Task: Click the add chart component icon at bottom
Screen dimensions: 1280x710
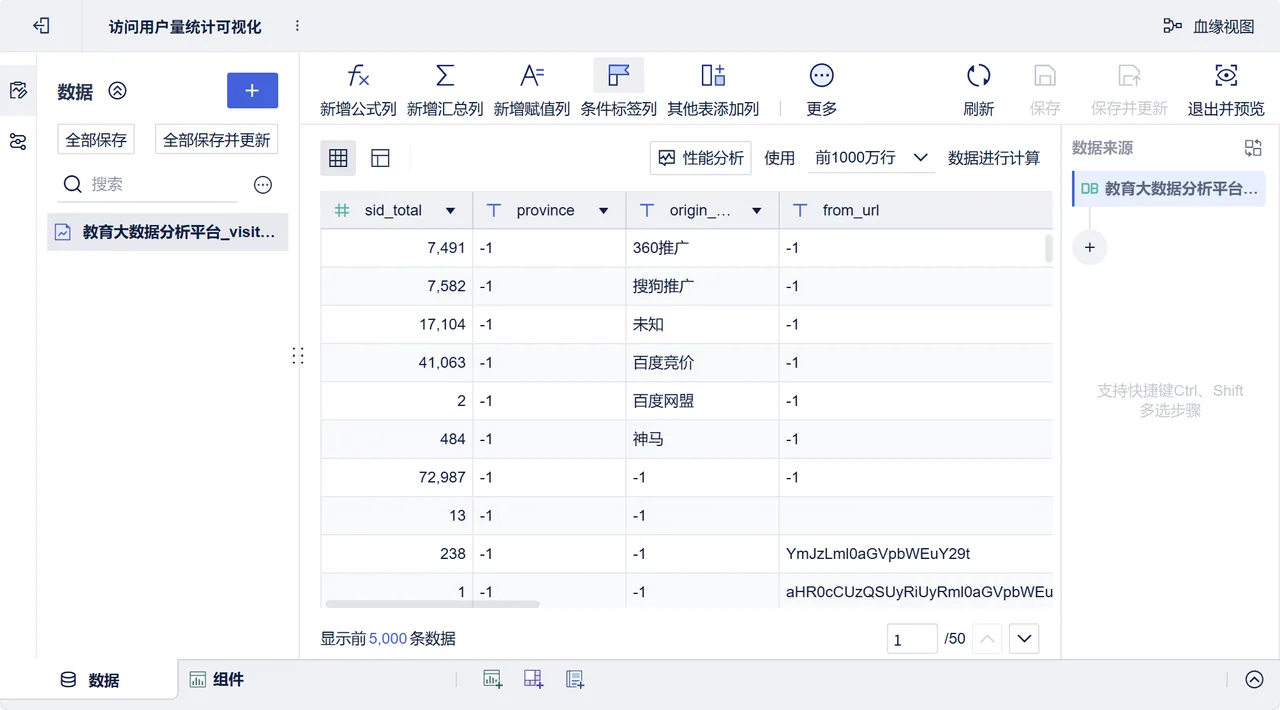Action: (x=492, y=680)
